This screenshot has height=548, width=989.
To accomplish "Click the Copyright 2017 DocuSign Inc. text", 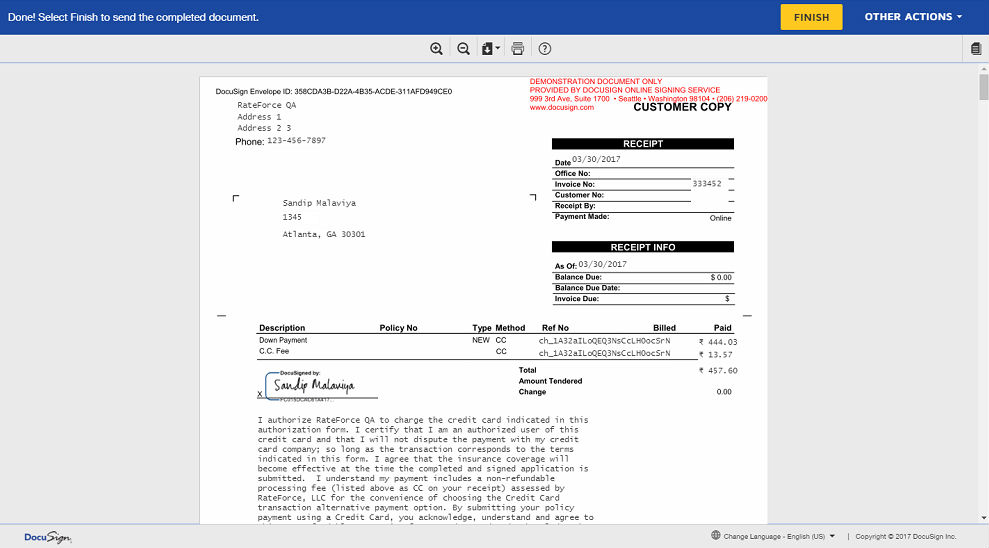I will 905,537.
